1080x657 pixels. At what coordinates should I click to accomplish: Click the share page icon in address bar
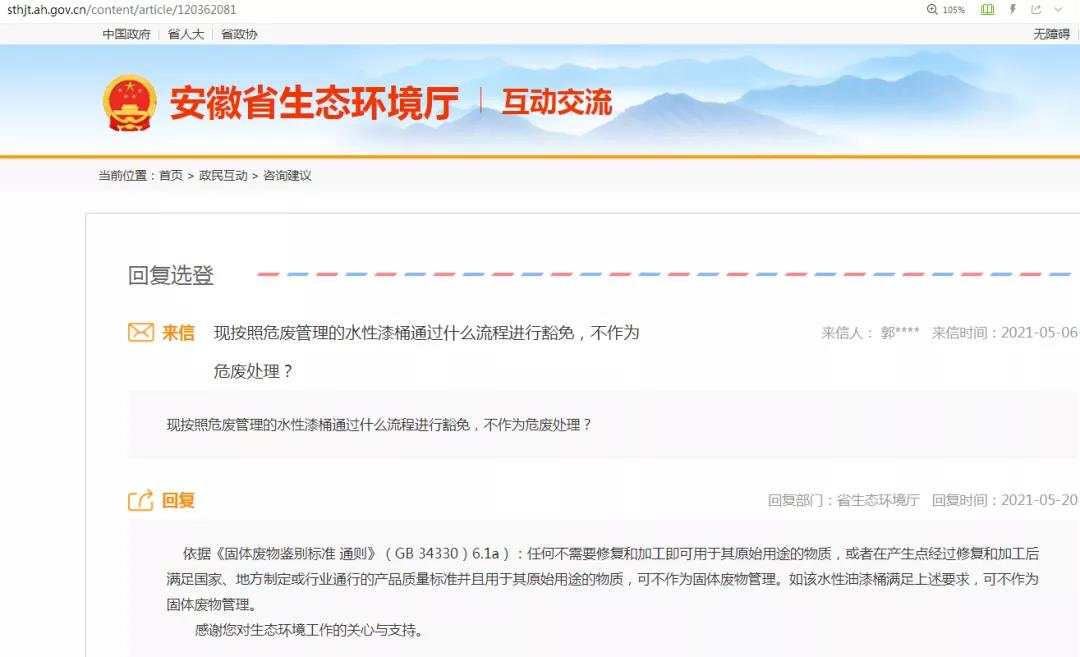coord(1036,10)
